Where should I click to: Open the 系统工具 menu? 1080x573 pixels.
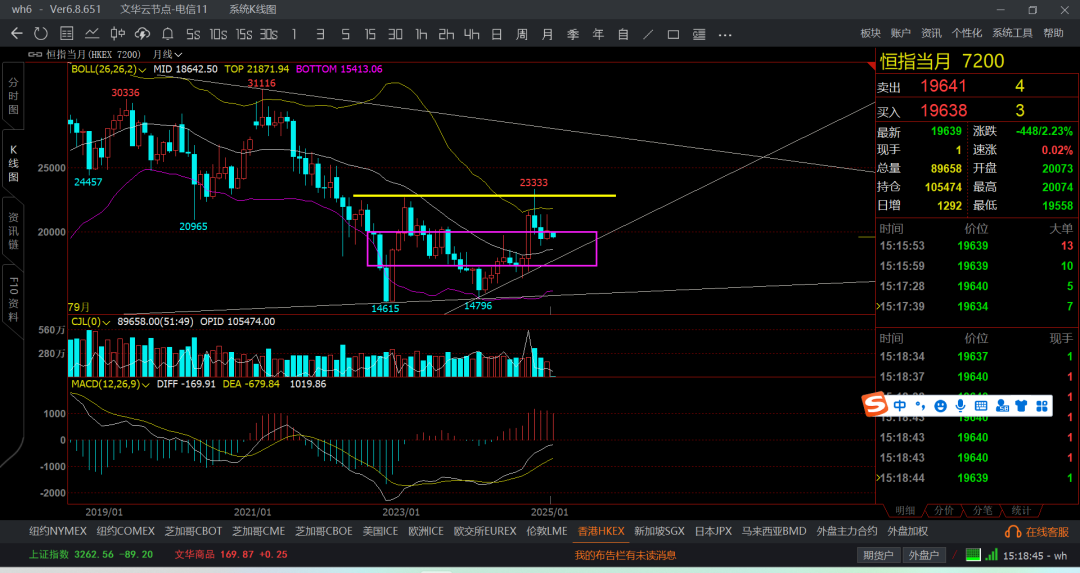point(1012,33)
